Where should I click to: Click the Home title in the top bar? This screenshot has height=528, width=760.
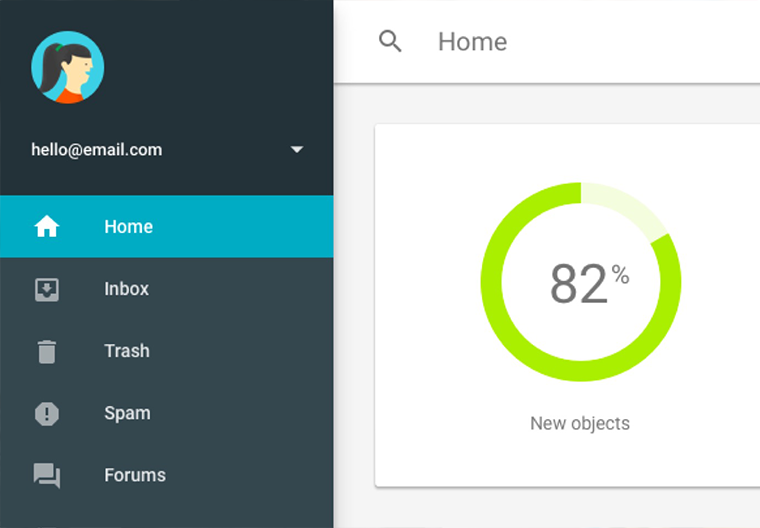(472, 41)
